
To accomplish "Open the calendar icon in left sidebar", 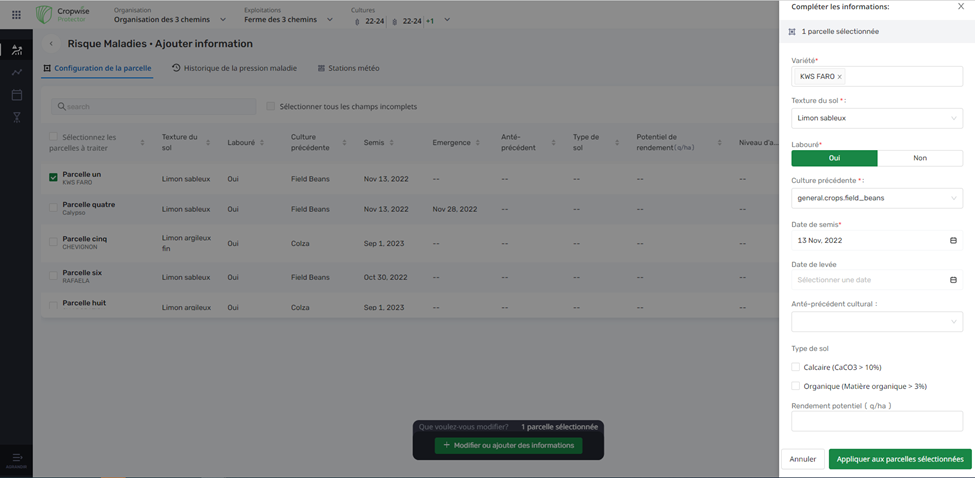I will pos(16,95).
